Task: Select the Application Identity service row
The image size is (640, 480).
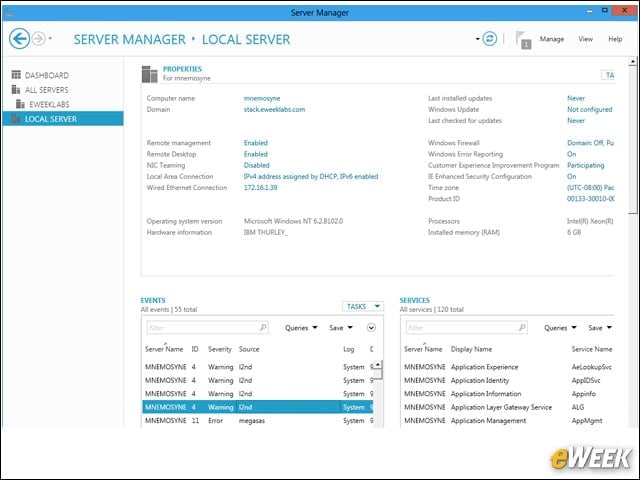Action: [508, 380]
